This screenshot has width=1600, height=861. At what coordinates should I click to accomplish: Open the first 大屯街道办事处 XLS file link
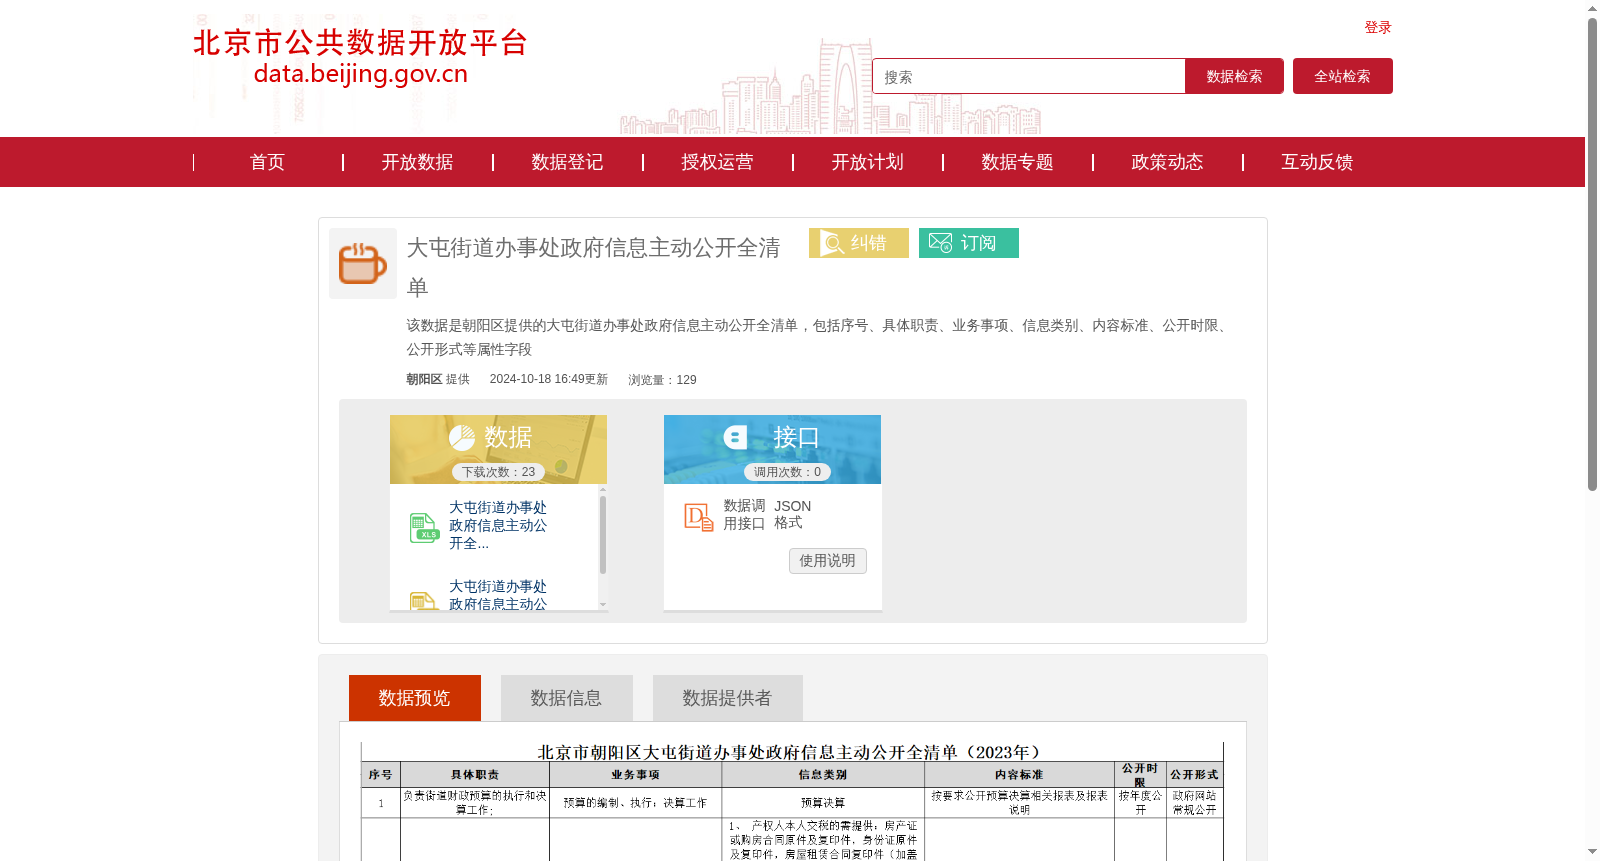coord(498,525)
